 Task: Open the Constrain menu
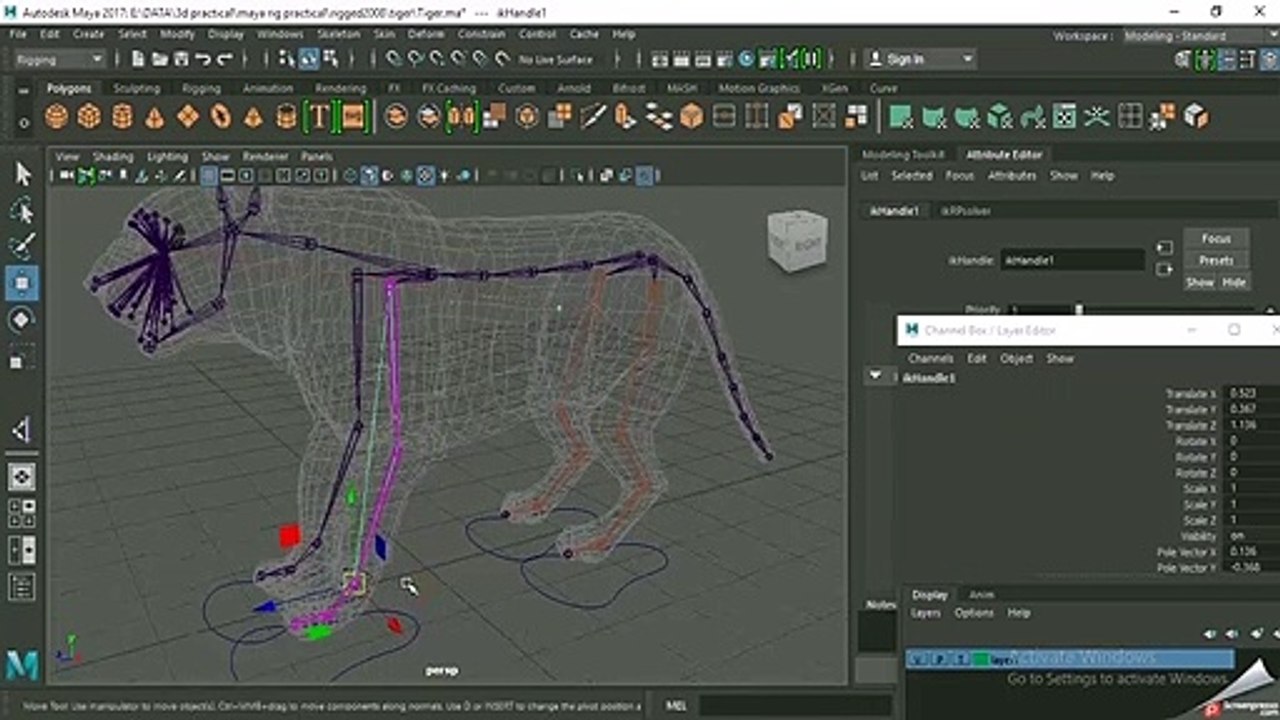(481, 34)
